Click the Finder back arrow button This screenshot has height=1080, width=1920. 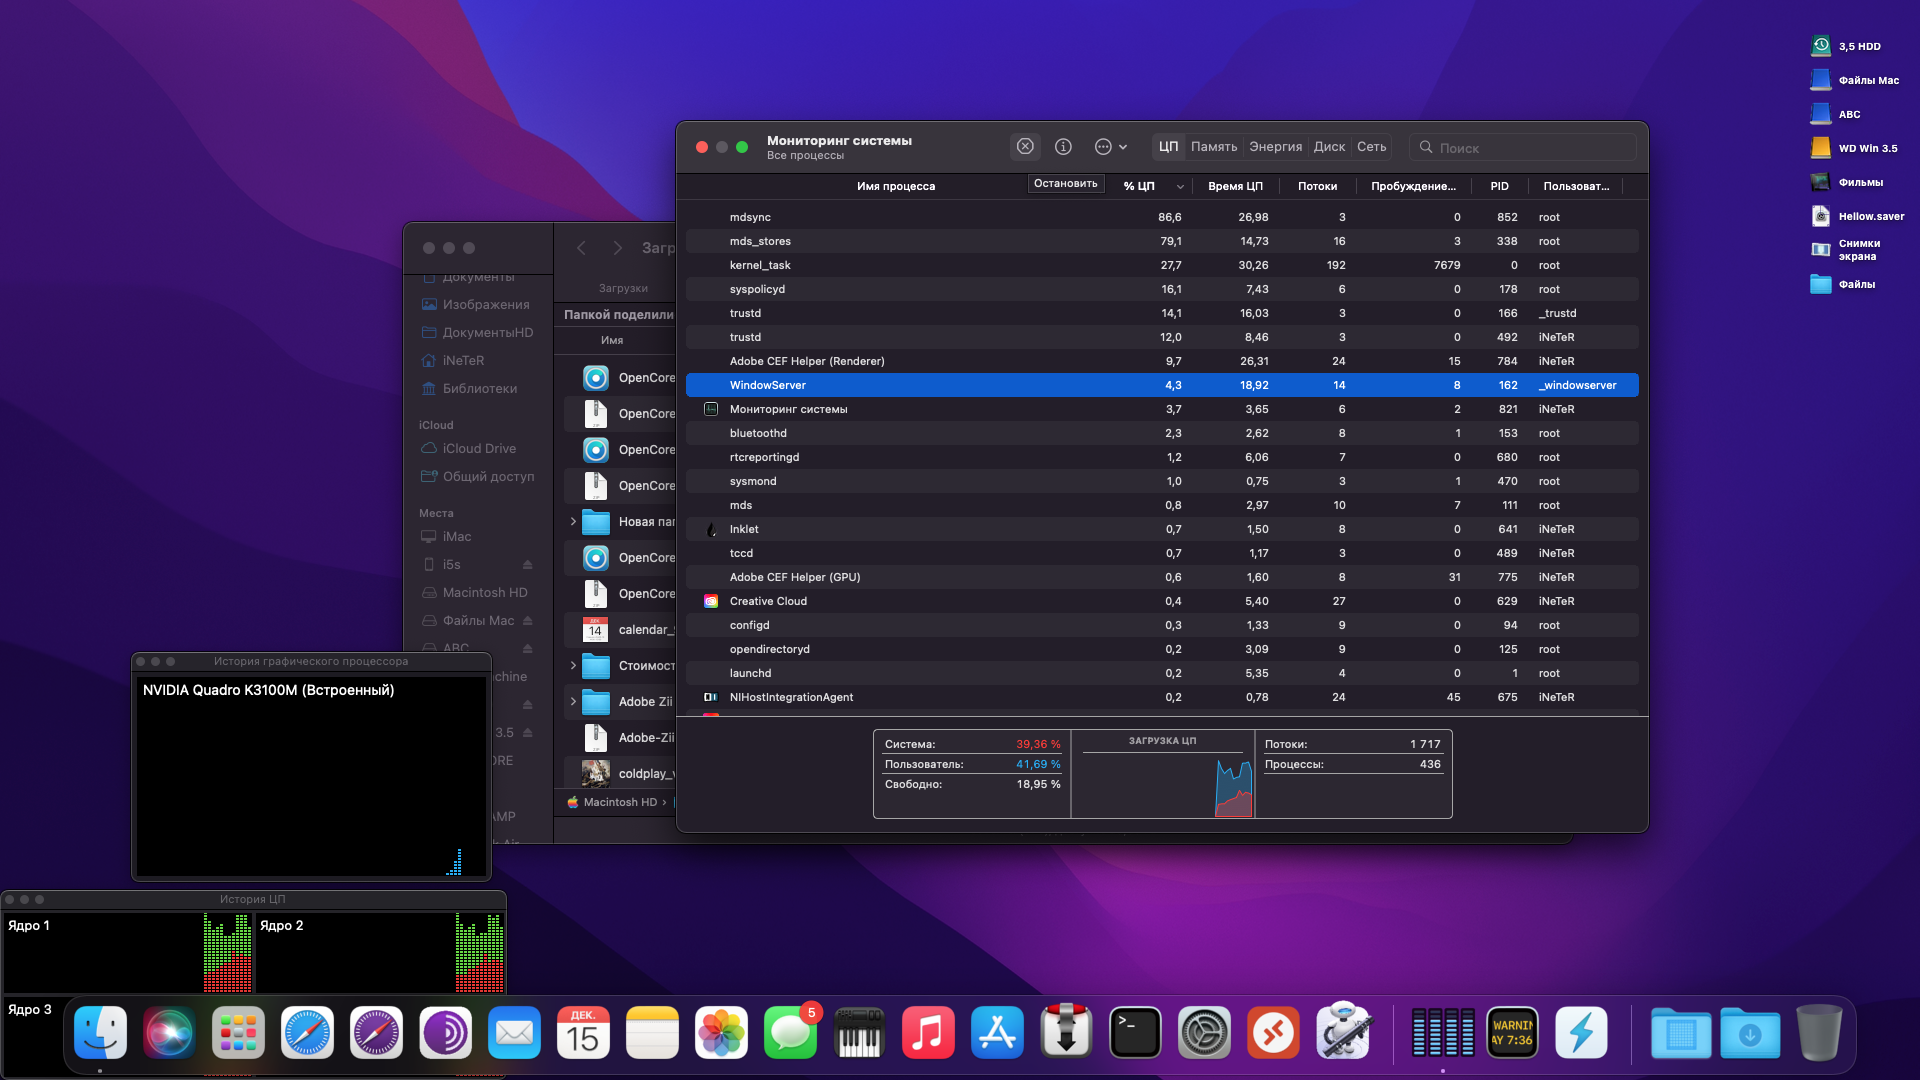581,248
